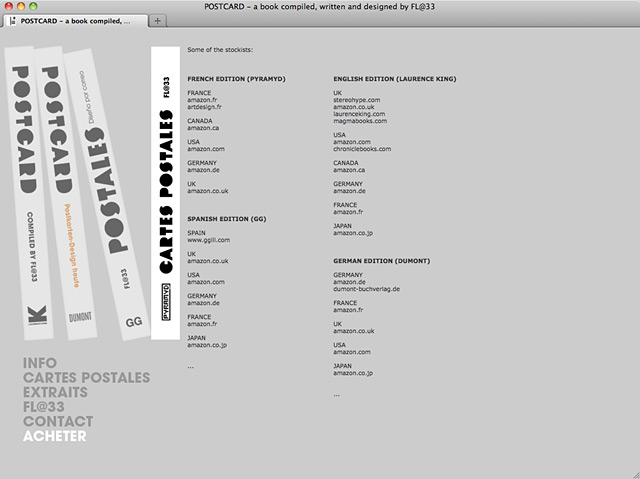Open amazon.fr under English edition France

pos(348,212)
